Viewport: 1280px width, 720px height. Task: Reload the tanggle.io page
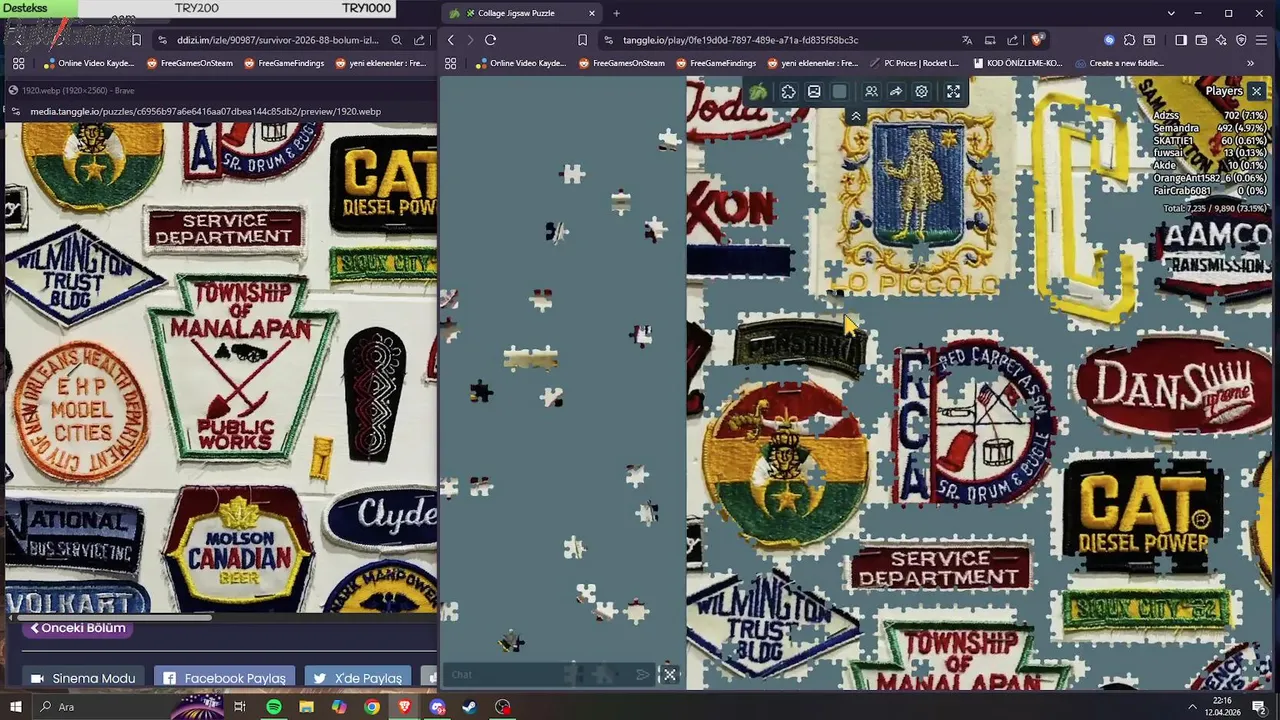click(x=490, y=40)
